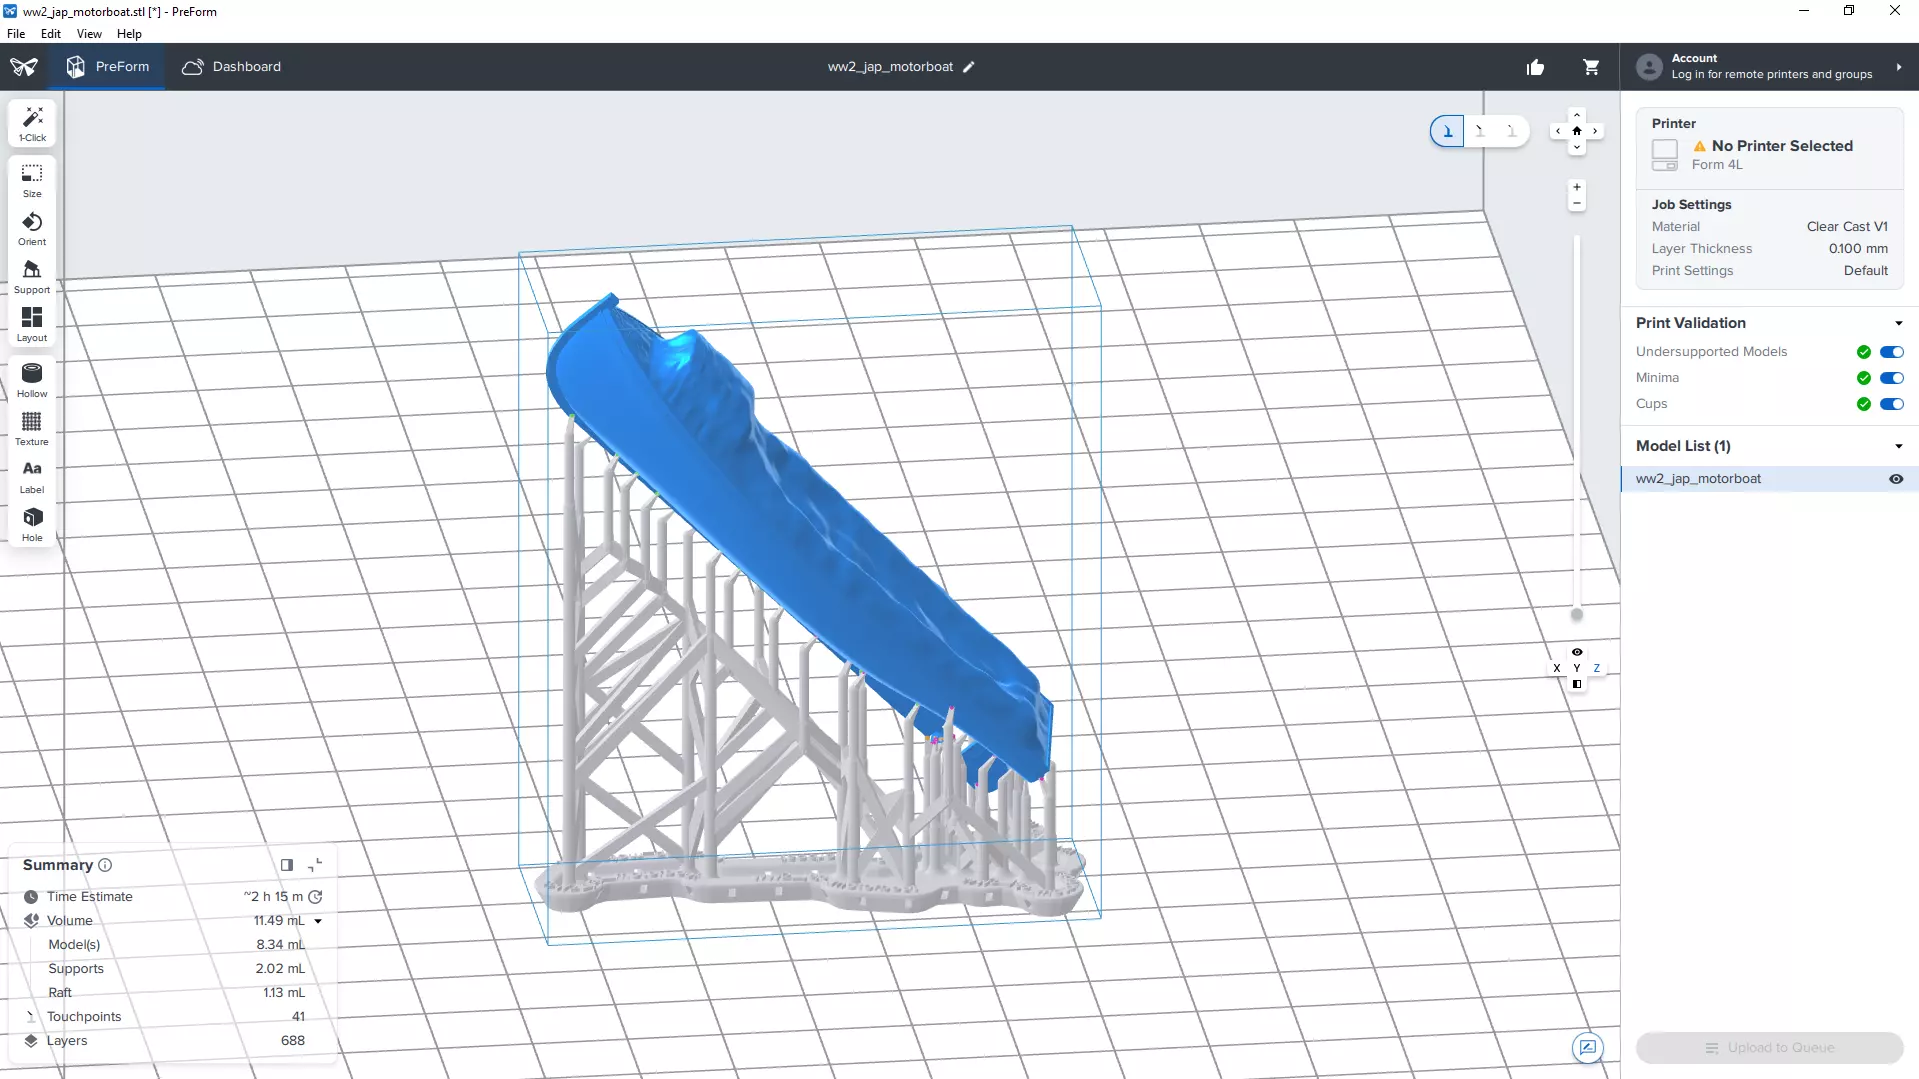Click the Formlabs butterfly logo
Viewport: 1919px width, 1079px height.
(24, 67)
